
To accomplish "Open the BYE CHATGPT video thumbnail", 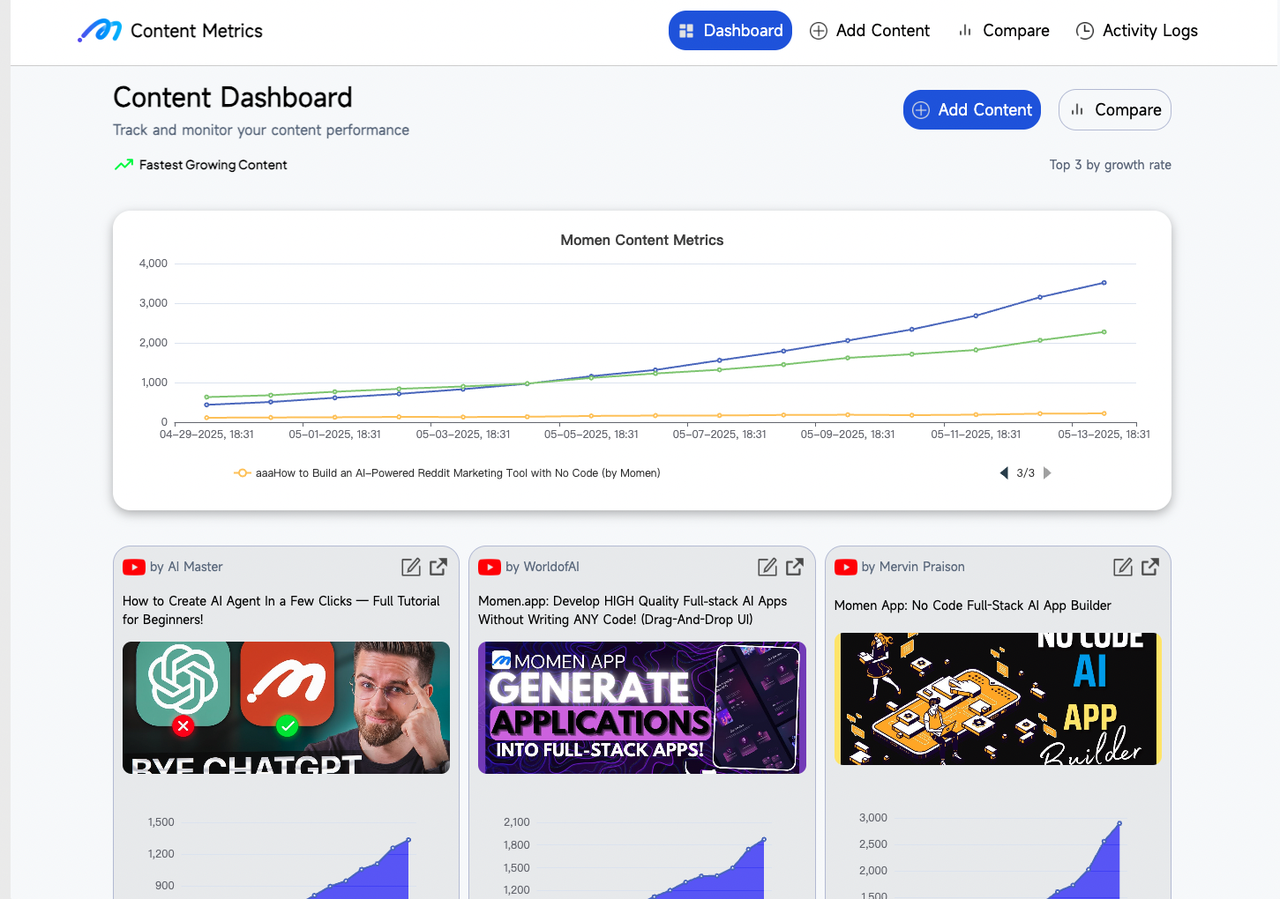I will pyautogui.click(x=286, y=707).
